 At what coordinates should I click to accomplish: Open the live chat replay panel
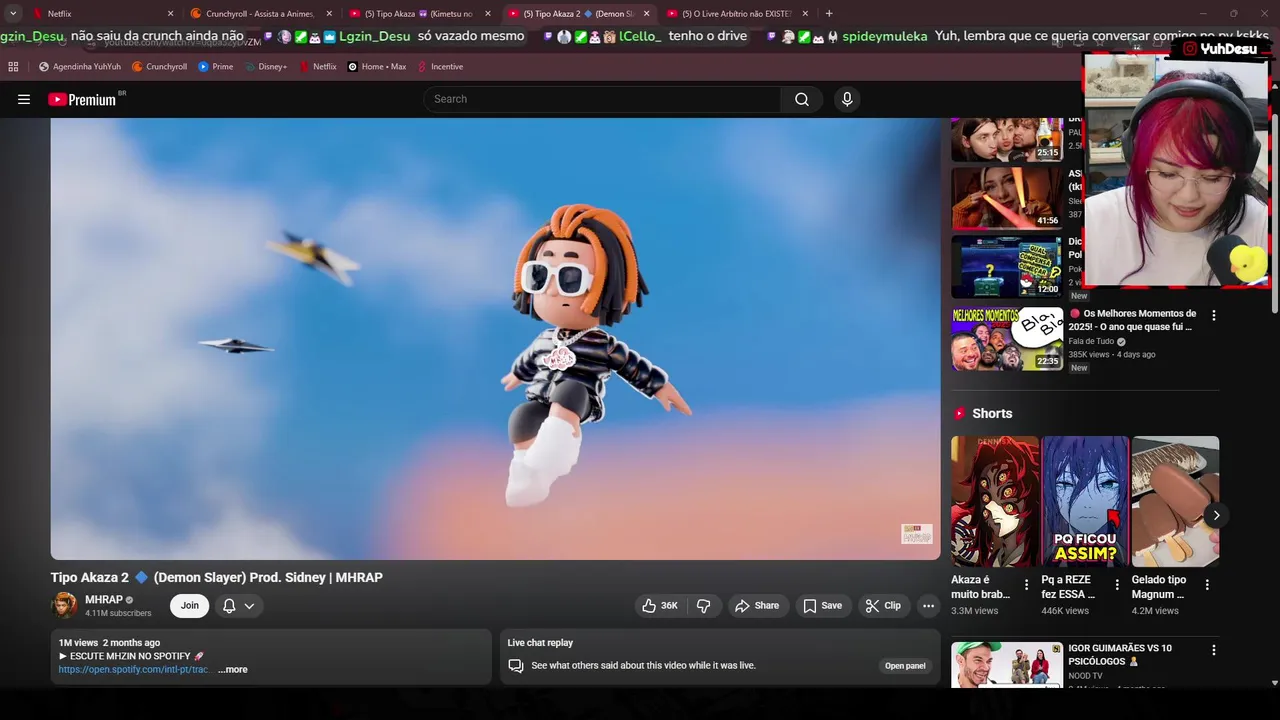point(905,666)
